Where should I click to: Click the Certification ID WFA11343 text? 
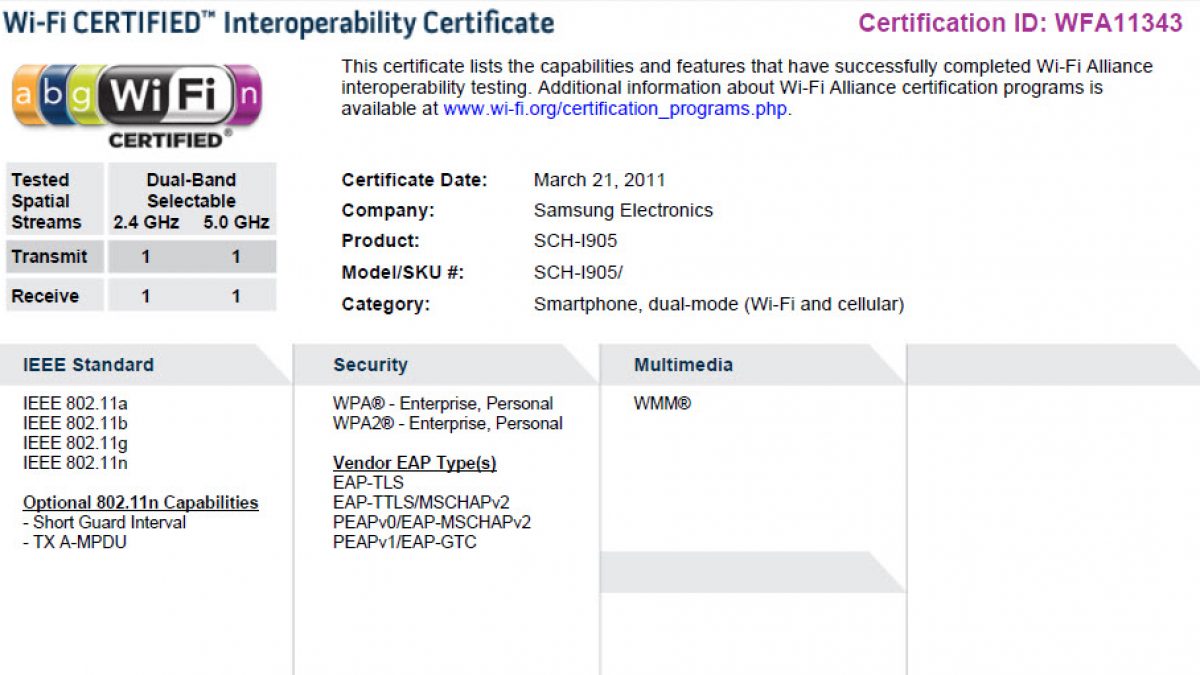1020,23
